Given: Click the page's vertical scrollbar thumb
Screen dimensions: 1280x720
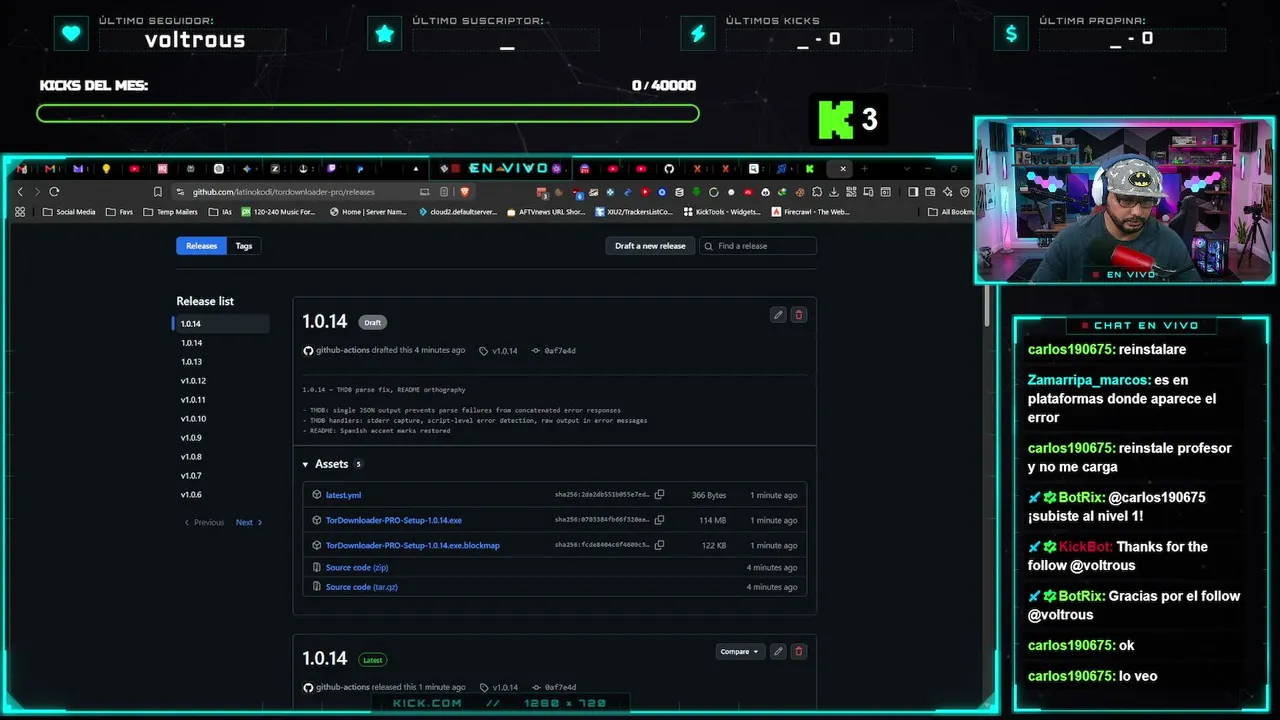Looking at the screenshot, I should (x=985, y=305).
